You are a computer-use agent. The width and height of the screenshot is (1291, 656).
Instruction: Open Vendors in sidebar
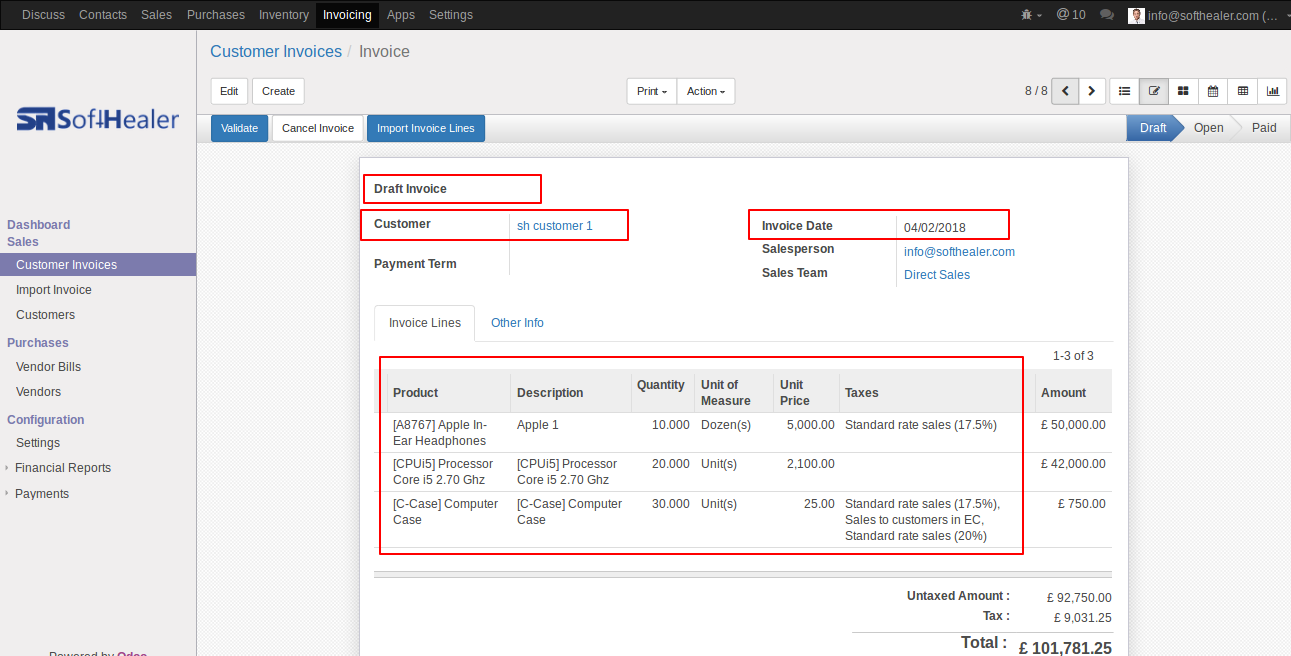38,392
